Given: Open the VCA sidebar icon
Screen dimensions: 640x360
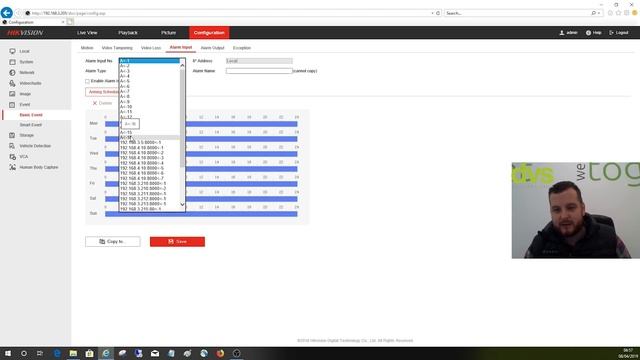Looking at the screenshot, I should 12,157.
